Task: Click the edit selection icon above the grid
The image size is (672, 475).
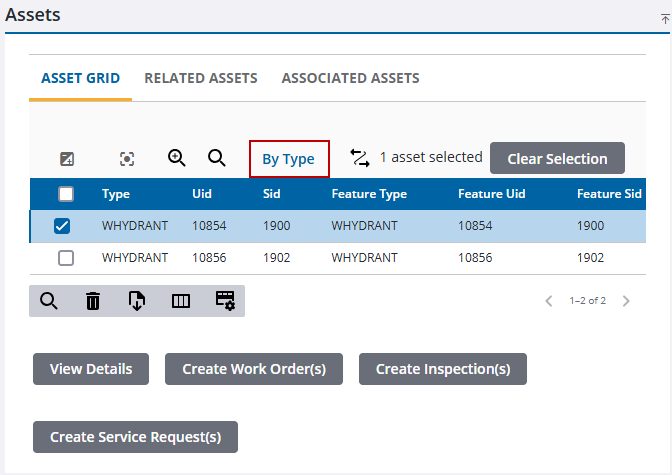Action: (67, 159)
